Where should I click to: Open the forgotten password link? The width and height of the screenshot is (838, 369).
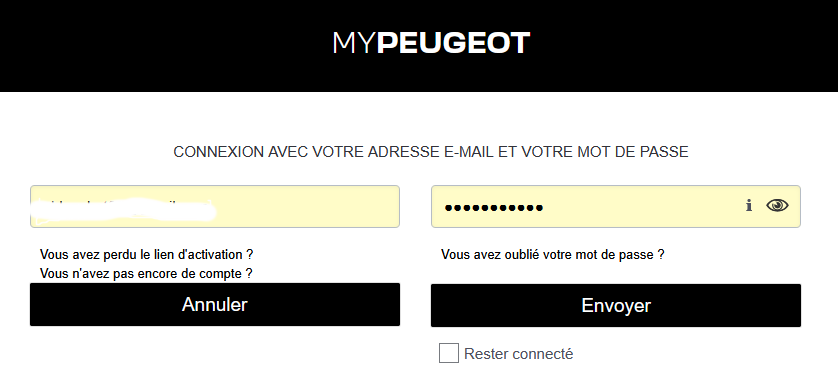pyautogui.click(x=553, y=255)
